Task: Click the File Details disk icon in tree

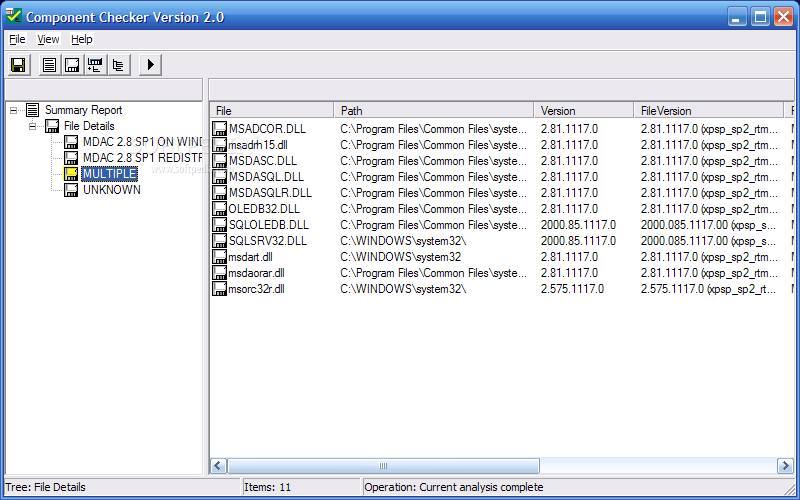Action: click(52, 126)
